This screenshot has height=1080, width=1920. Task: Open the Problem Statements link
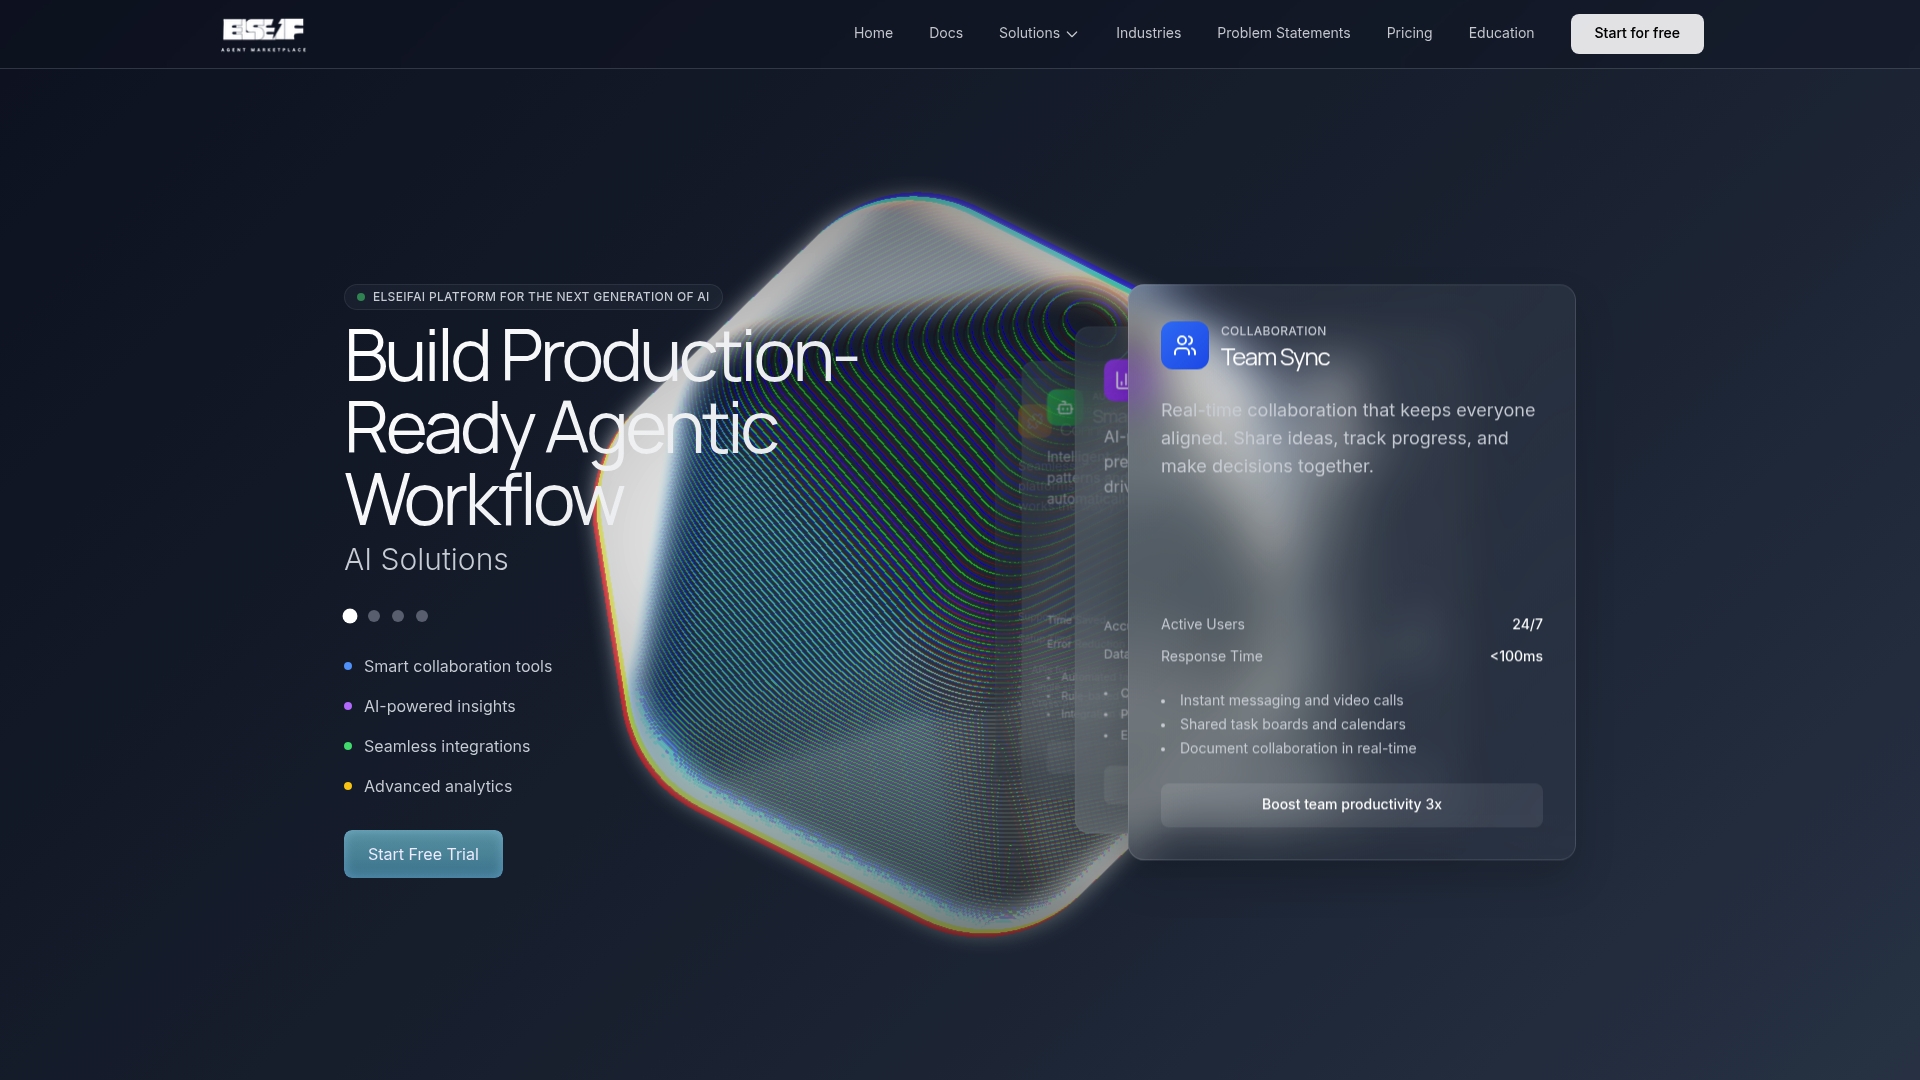click(1284, 33)
